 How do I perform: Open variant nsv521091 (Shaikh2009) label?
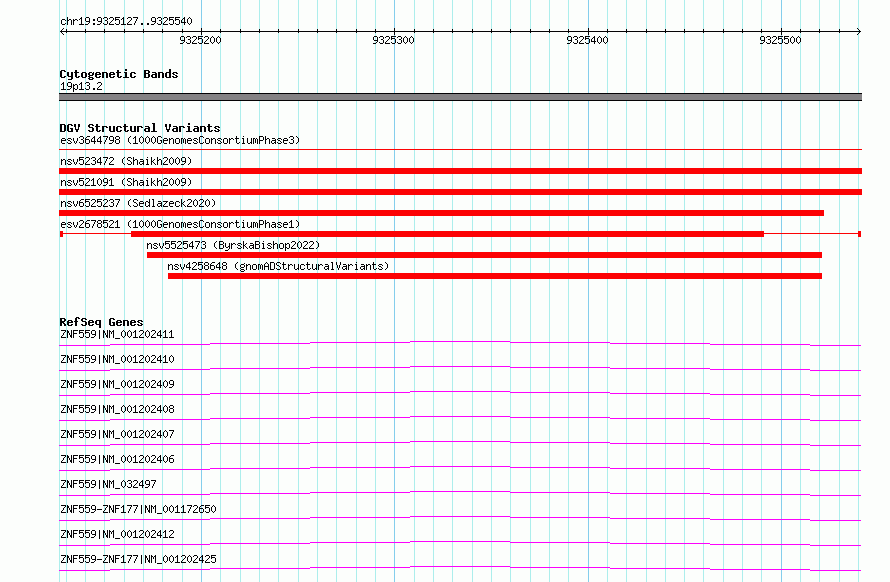pyautogui.click(x=126, y=182)
